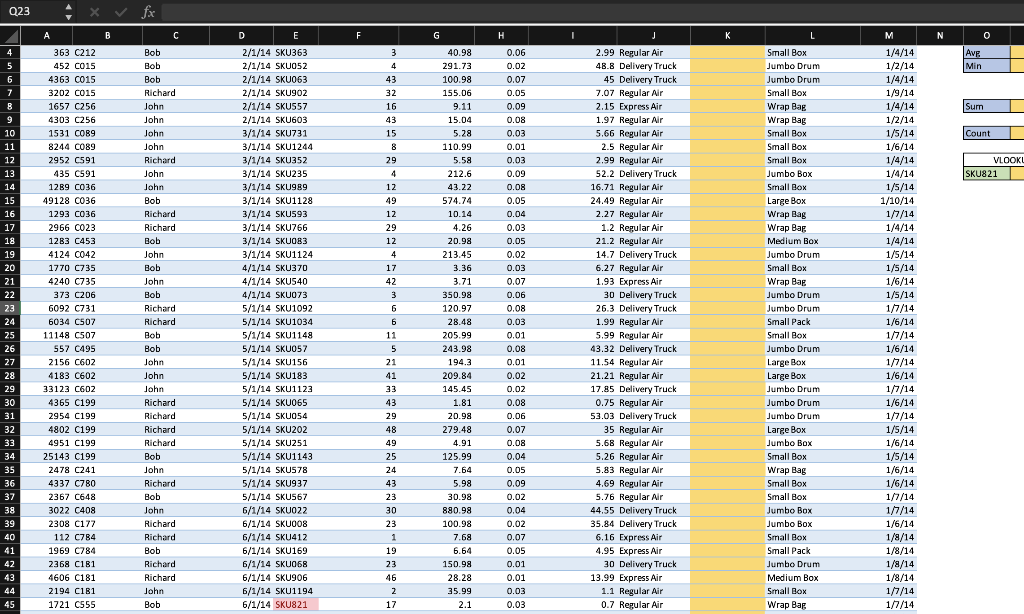Click cell containing 279.48
The width and height of the screenshot is (1024, 614).
[x=436, y=430]
